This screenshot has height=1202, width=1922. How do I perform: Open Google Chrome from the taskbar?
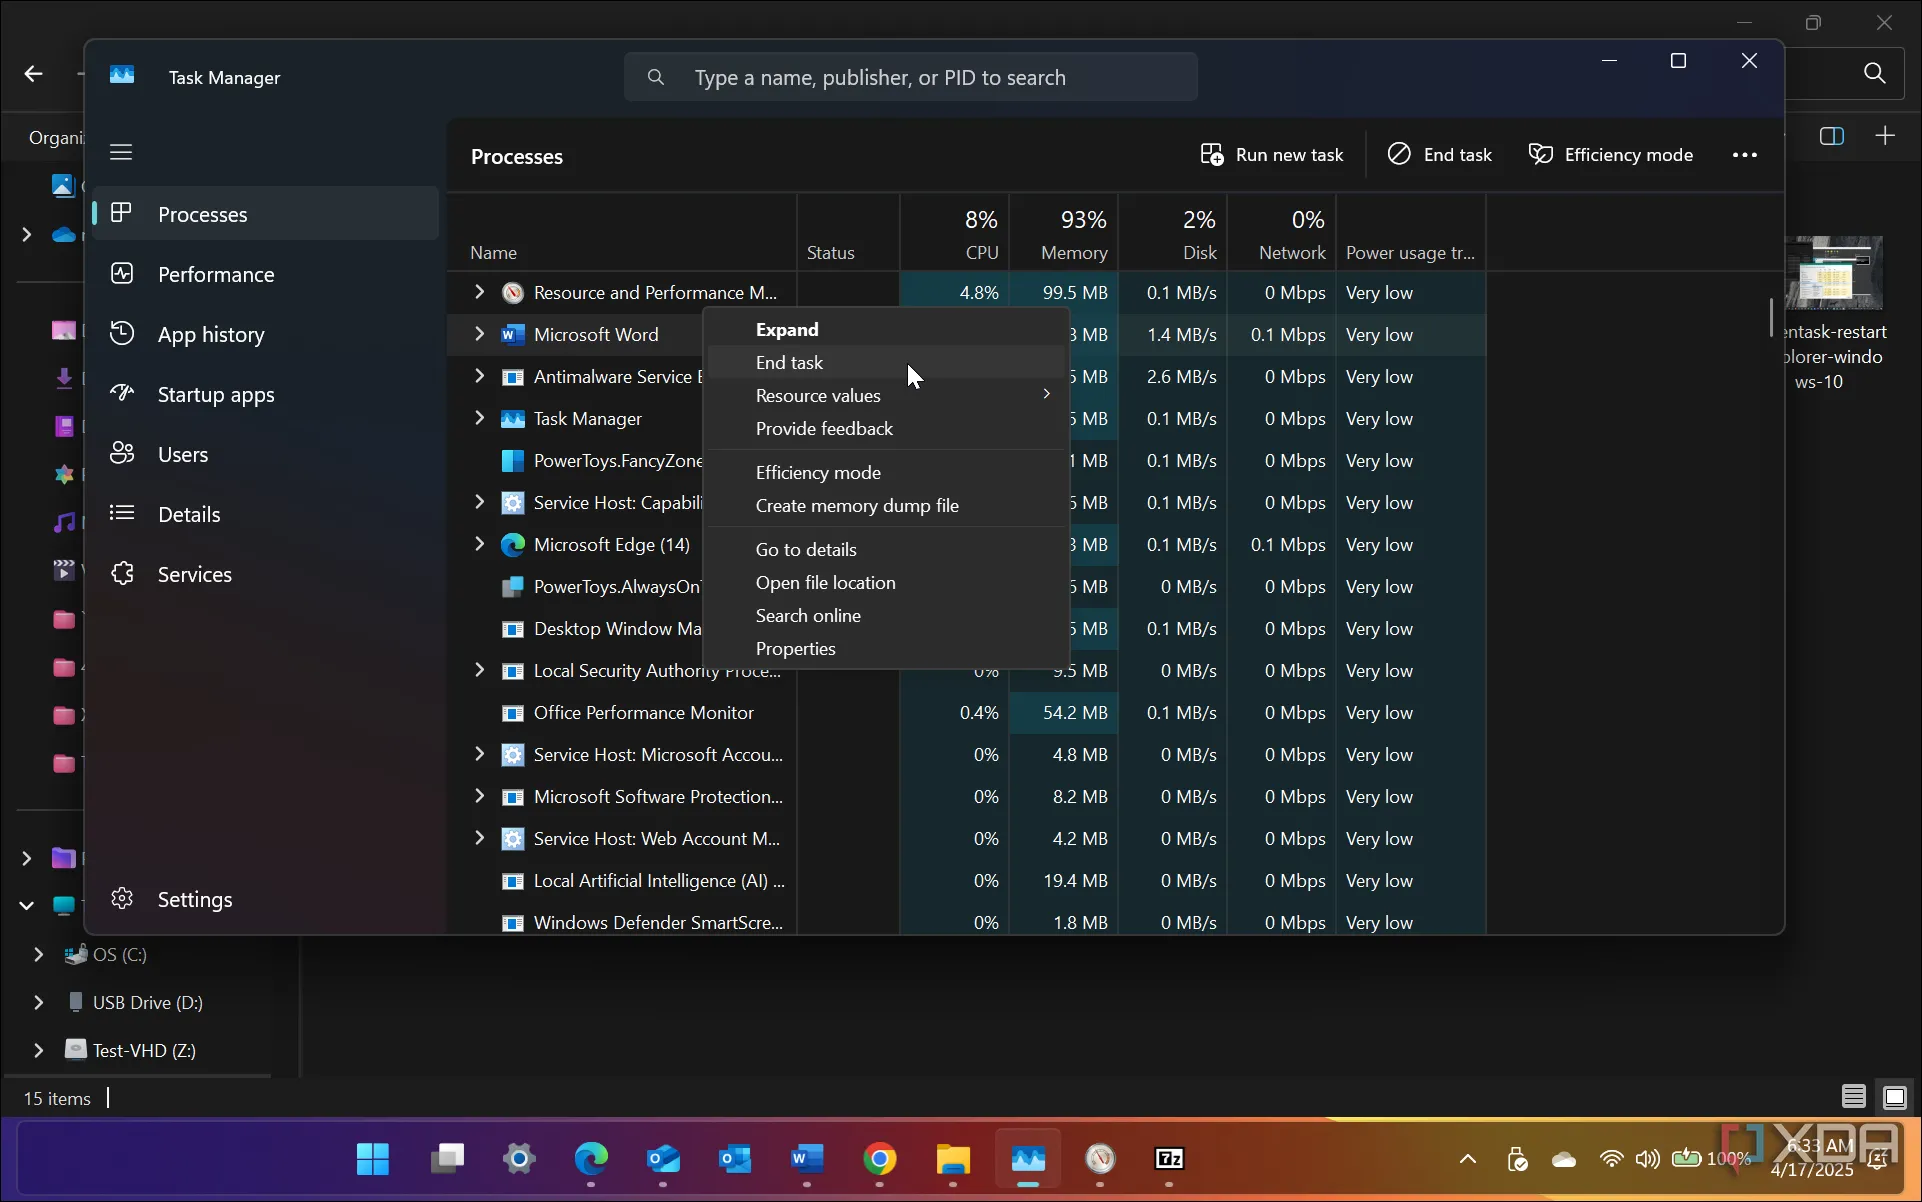click(880, 1159)
